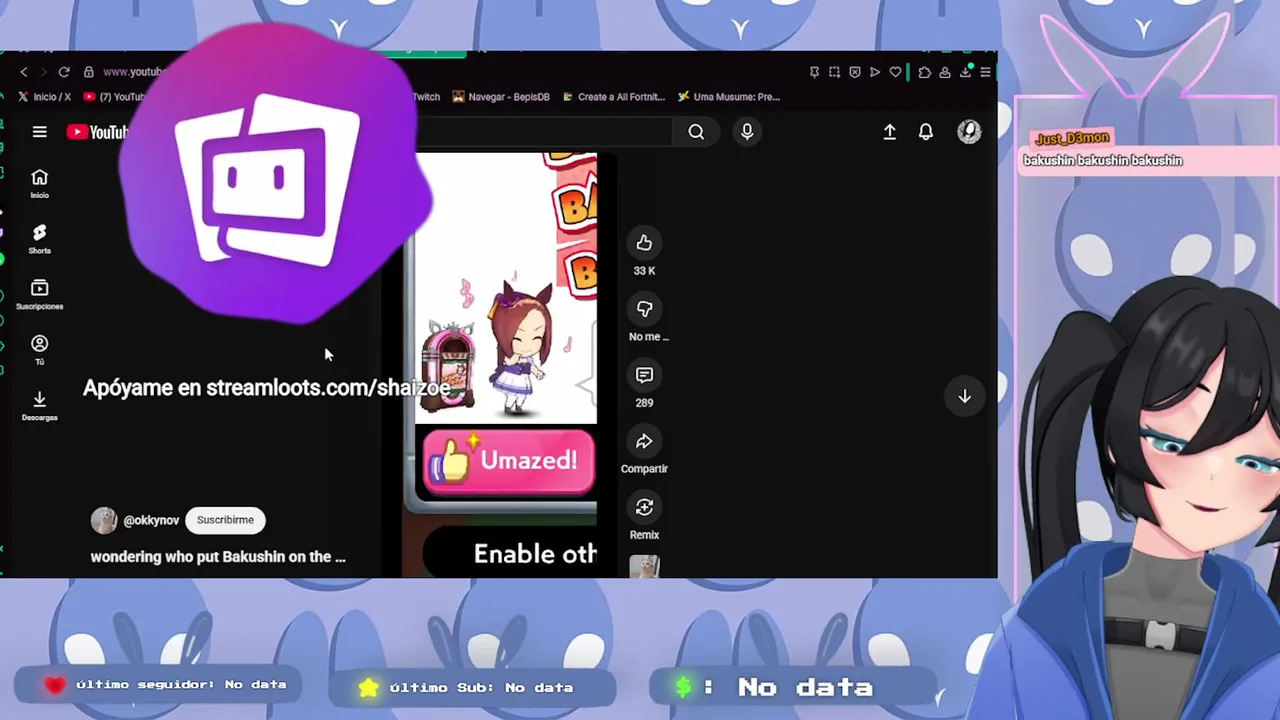Click the Suscribirme button
This screenshot has width=1280, height=720.
225,520
